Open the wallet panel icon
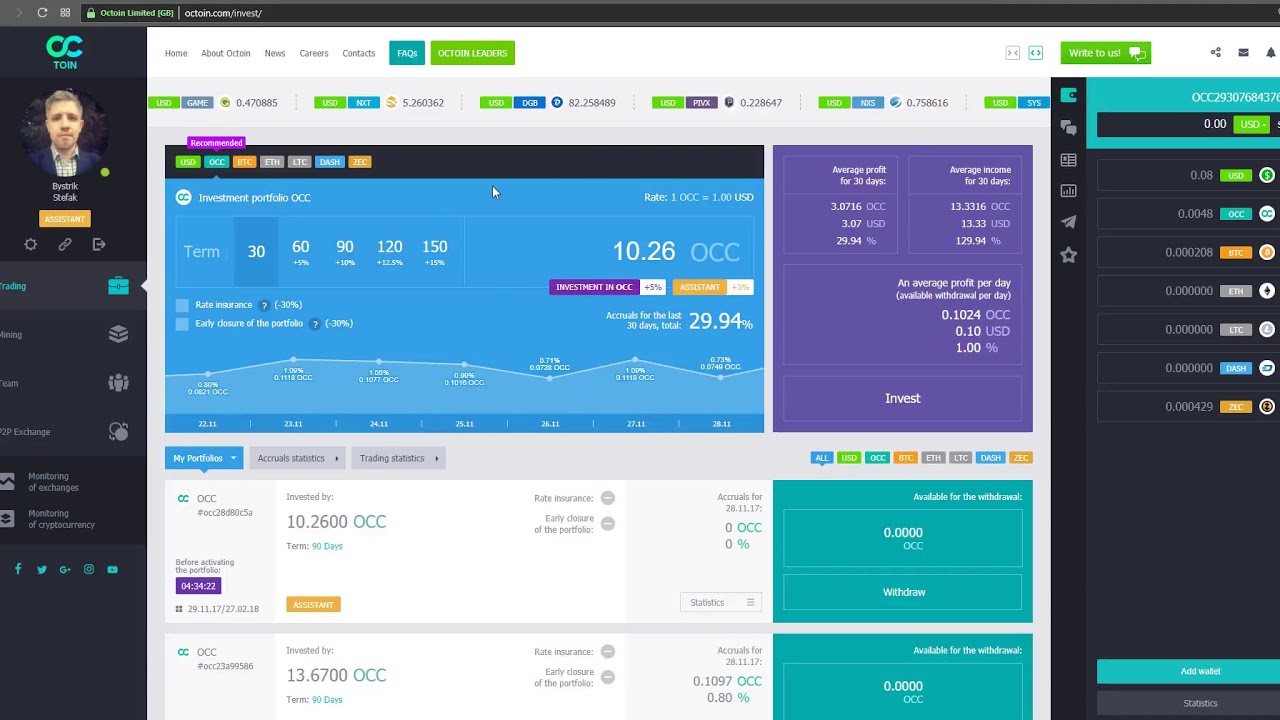1280x720 pixels. [x=1069, y=96]
